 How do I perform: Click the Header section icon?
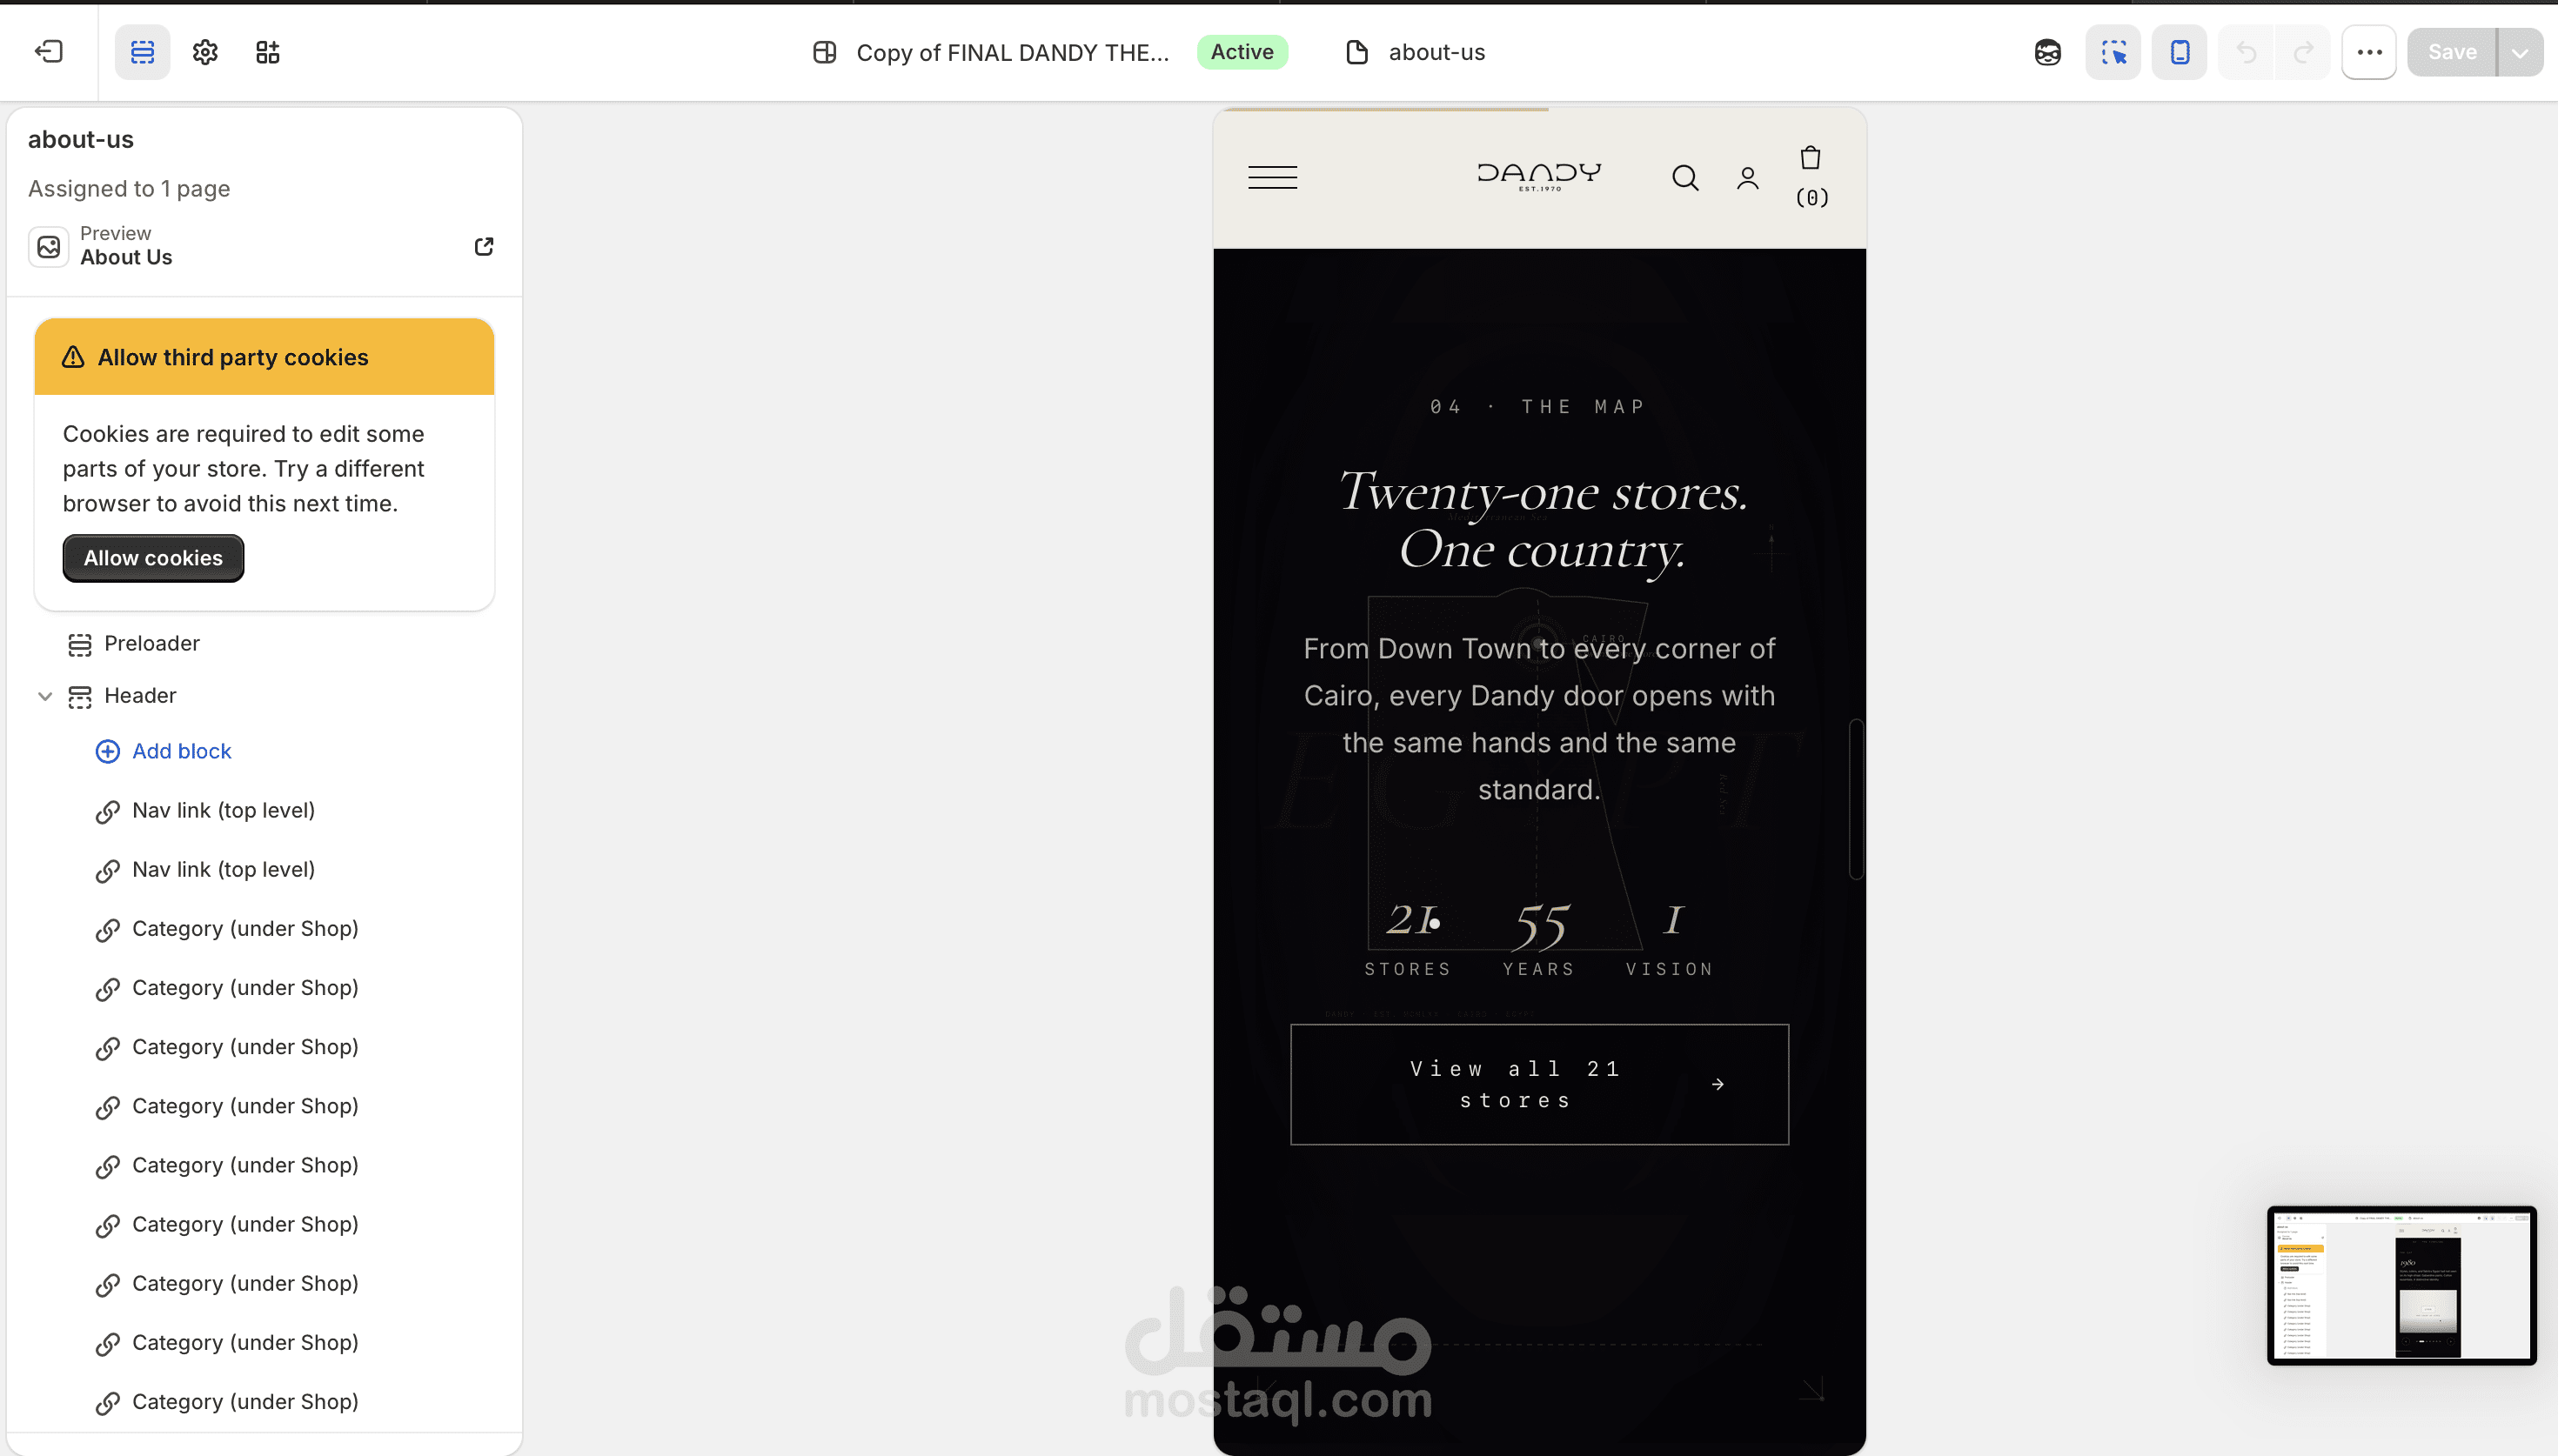[80, 697]
